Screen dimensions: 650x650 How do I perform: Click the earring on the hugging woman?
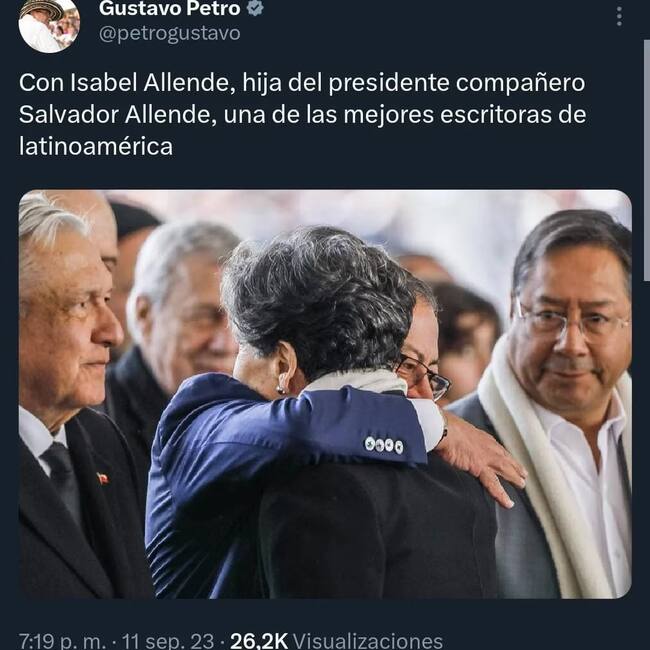(281, 389)
